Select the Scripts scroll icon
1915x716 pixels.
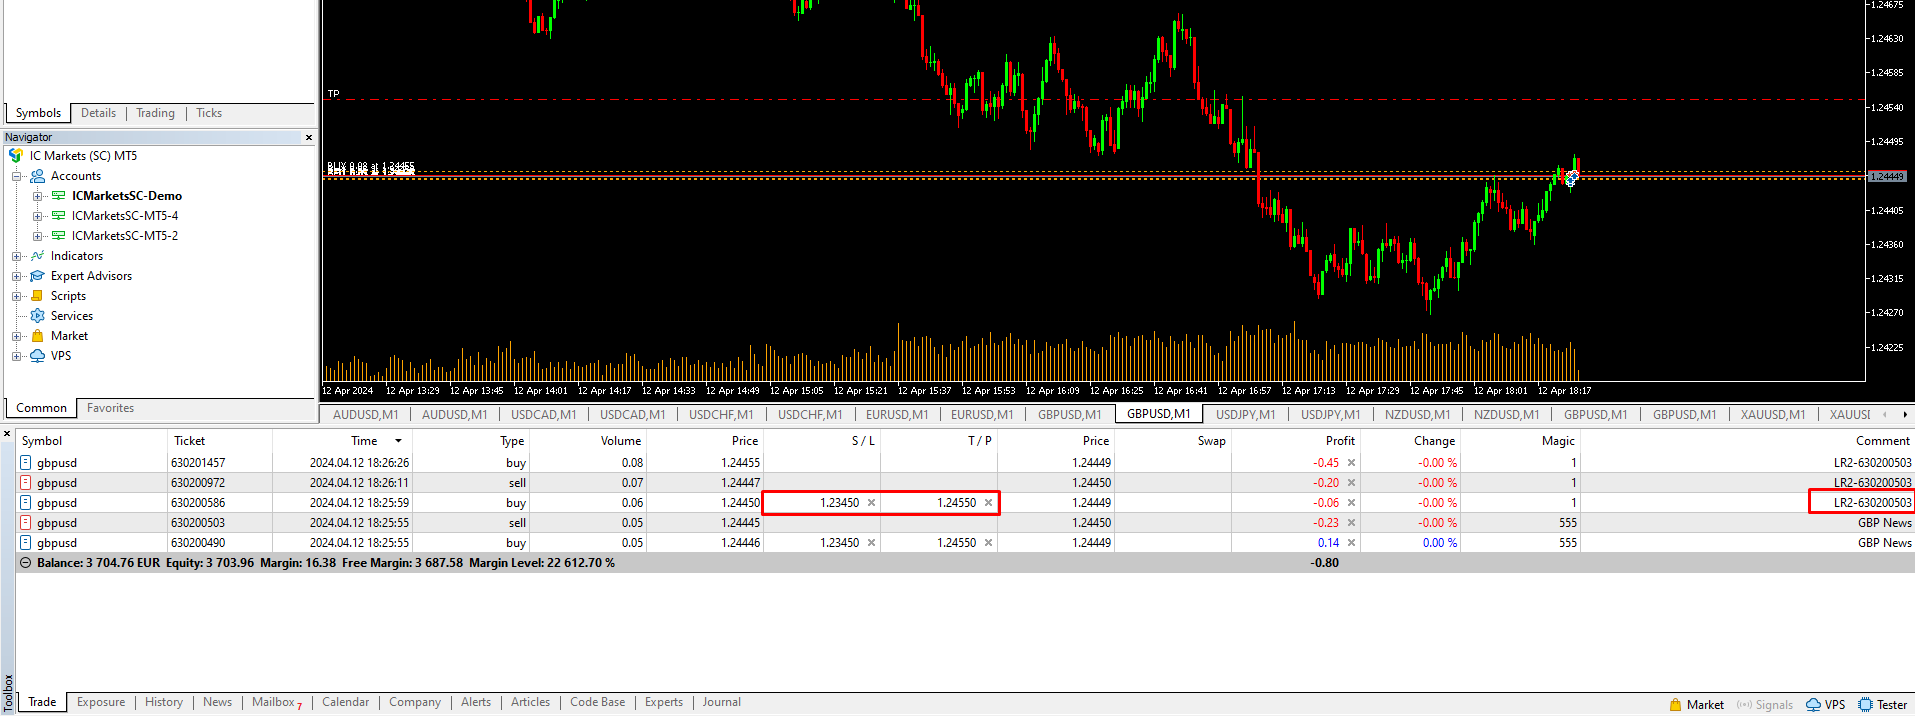[x=38, y=296]
